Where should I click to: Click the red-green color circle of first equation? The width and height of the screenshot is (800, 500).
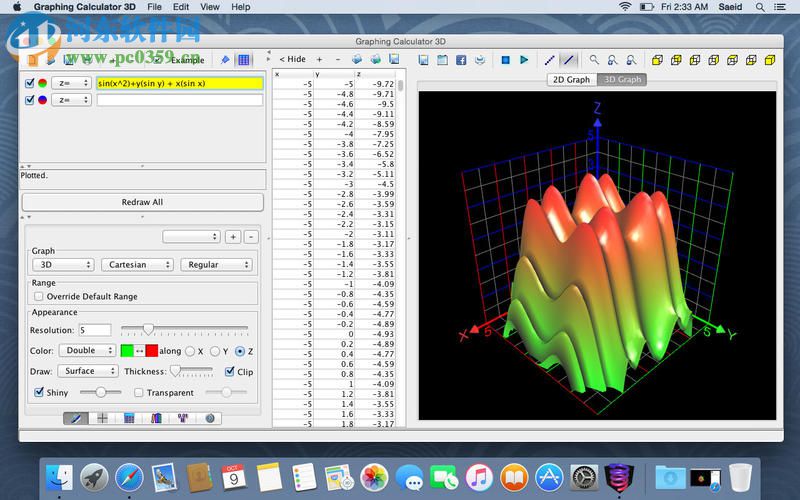pos(43,83)
